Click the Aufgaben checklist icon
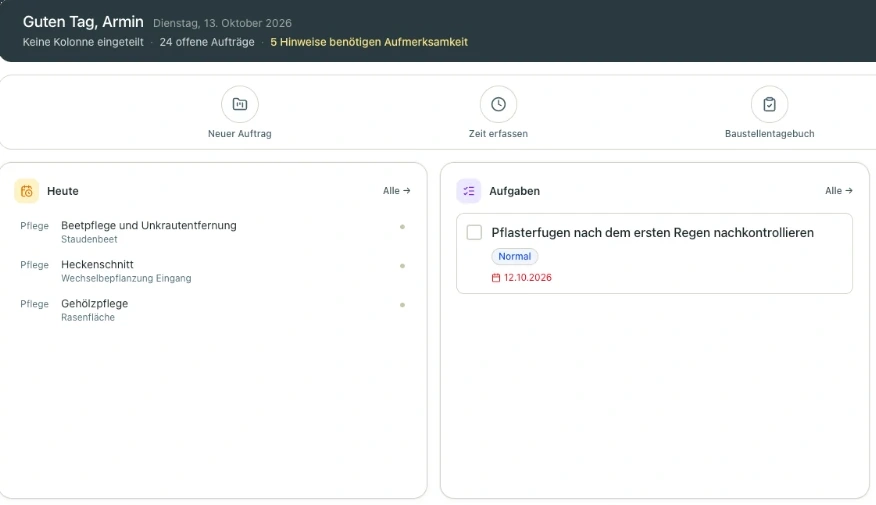 pos(469,191)
